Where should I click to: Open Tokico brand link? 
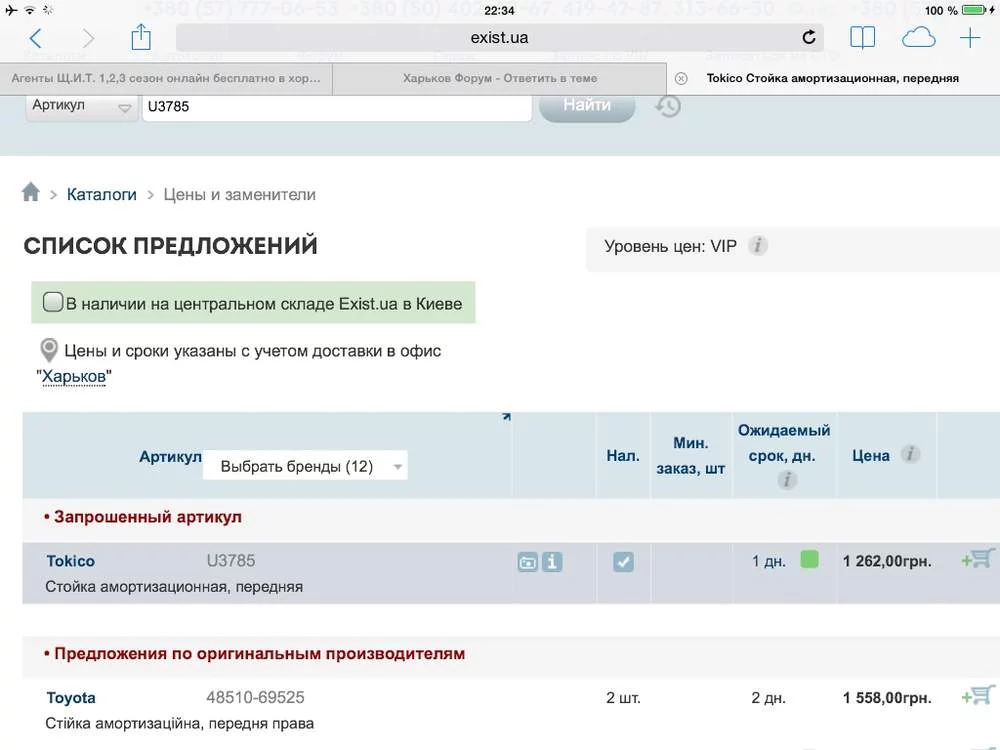click(x=70, y=561)
